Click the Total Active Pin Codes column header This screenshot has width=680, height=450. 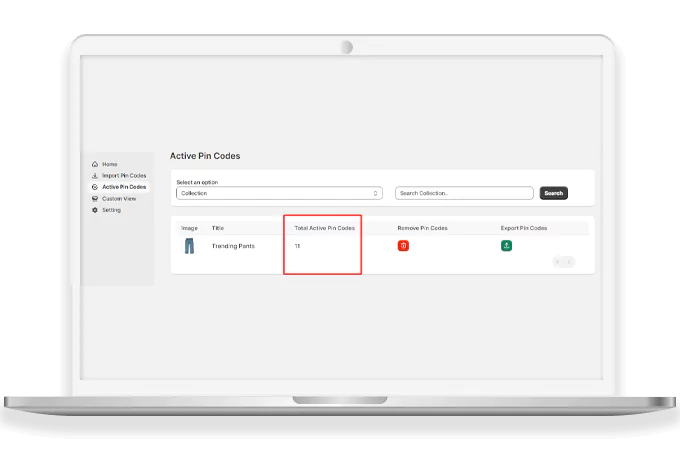click(x=324, y=228)
